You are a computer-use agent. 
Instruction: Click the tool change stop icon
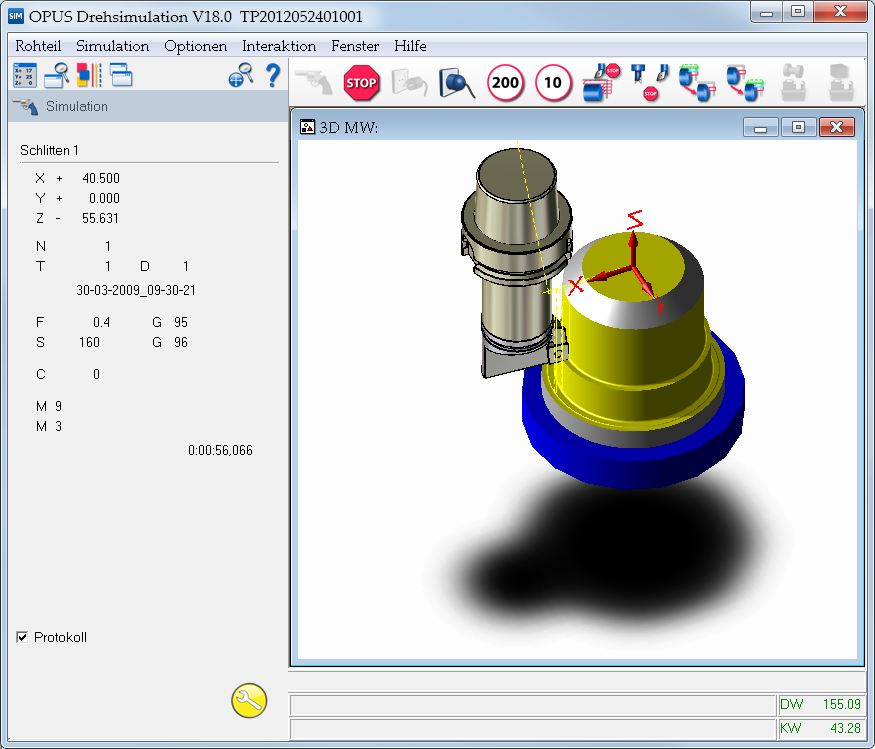[x=650, y=83]
